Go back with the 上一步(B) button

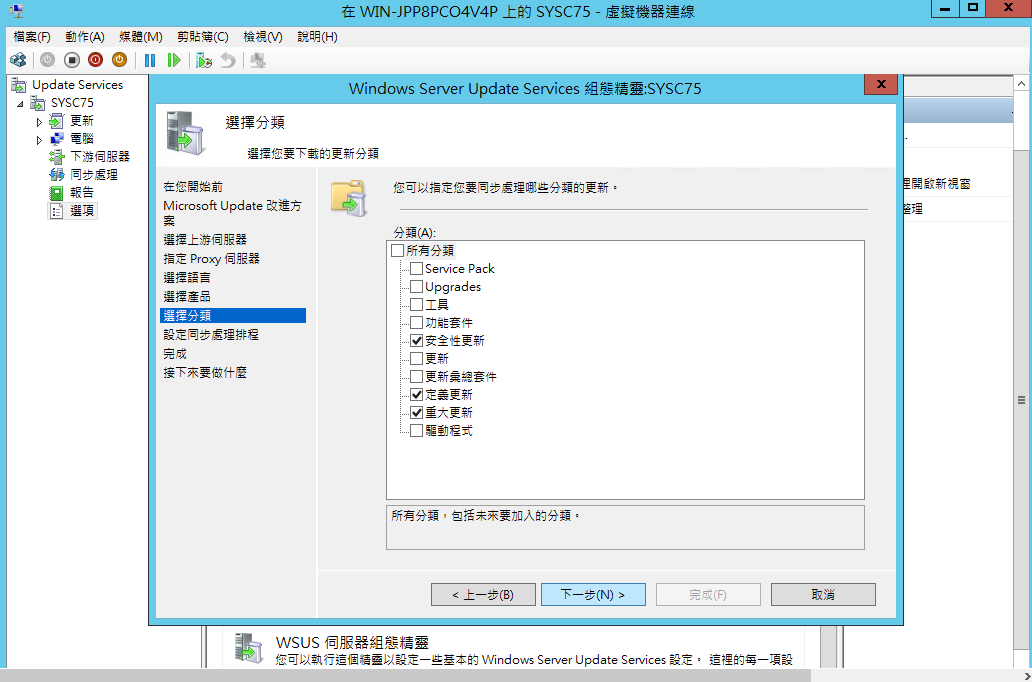[483, 594]
